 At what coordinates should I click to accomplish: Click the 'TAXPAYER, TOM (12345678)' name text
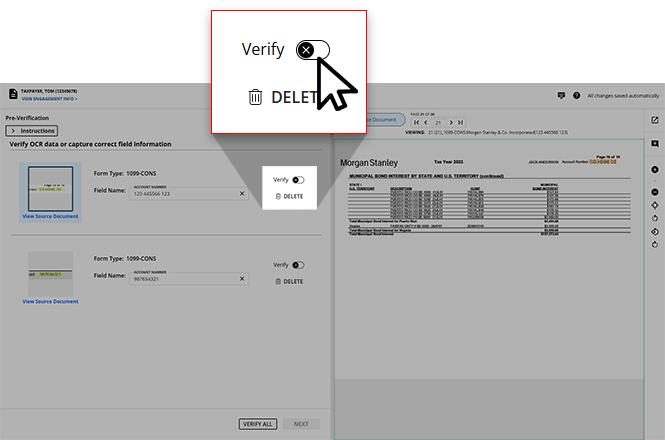(49, 91)
